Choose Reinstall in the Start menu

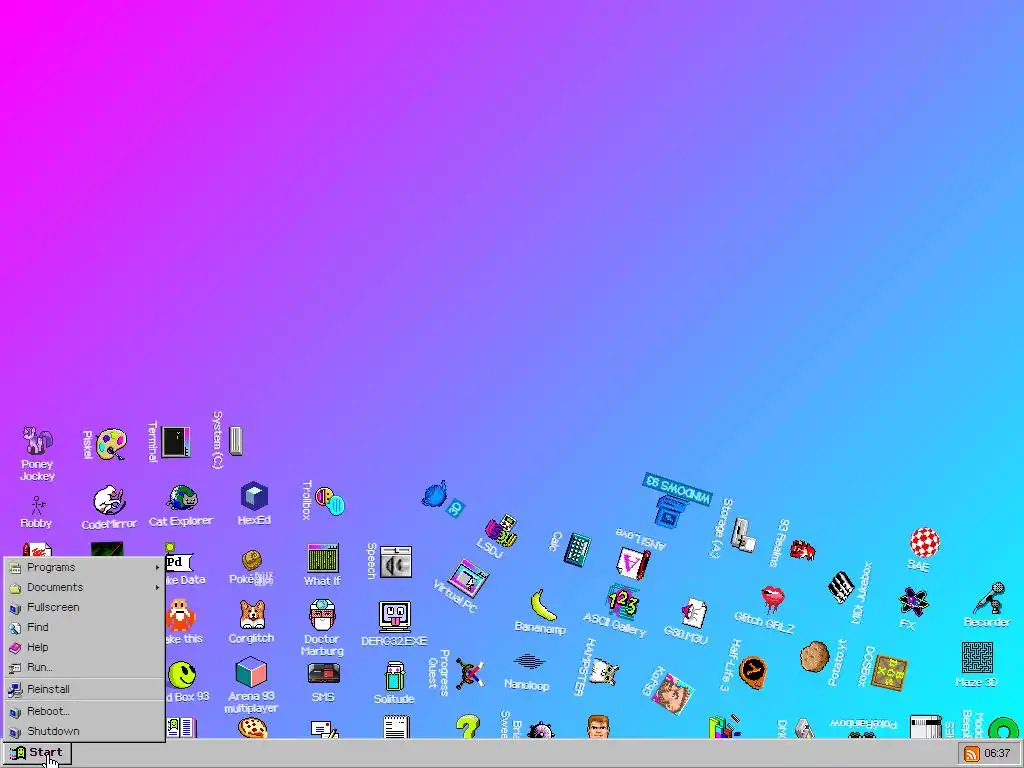[x=84, y=690]
